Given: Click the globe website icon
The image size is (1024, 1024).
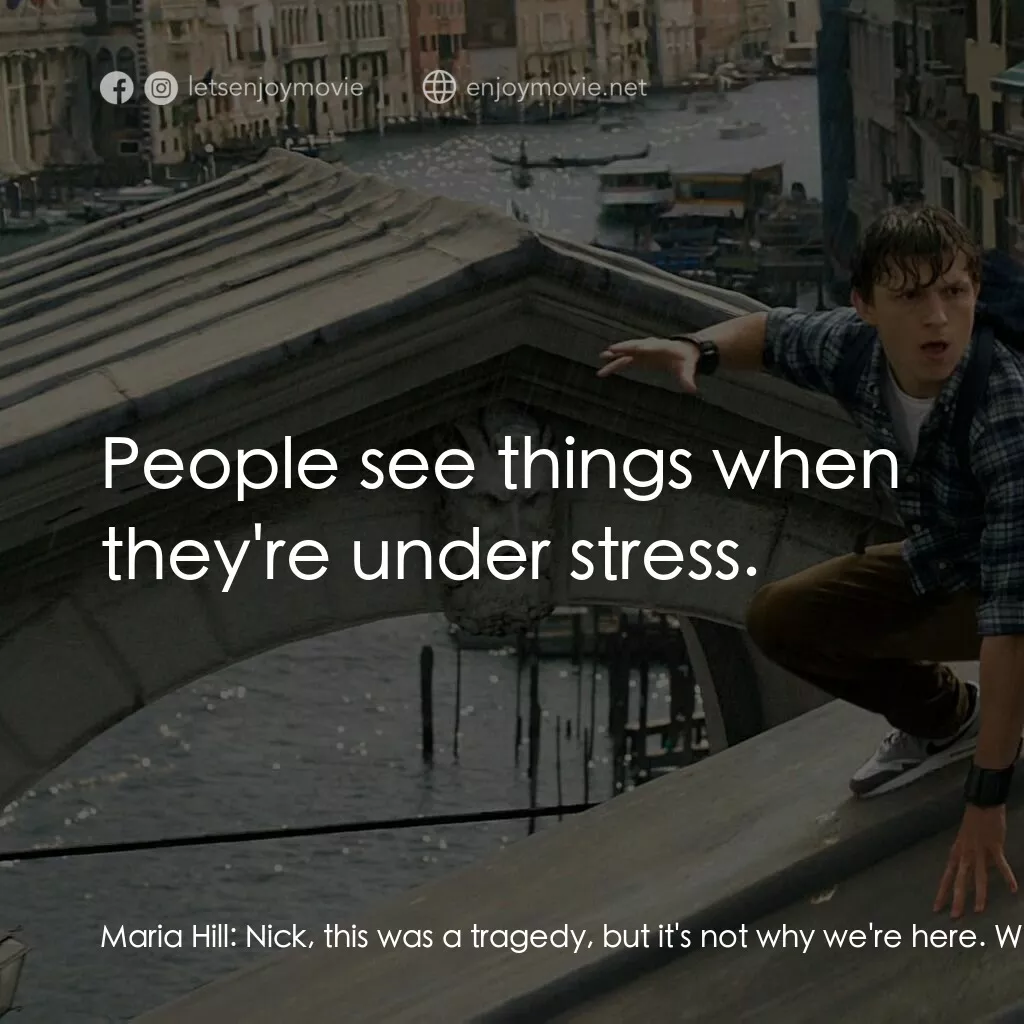Looking at the screenshot, I should tap(439, 88).
